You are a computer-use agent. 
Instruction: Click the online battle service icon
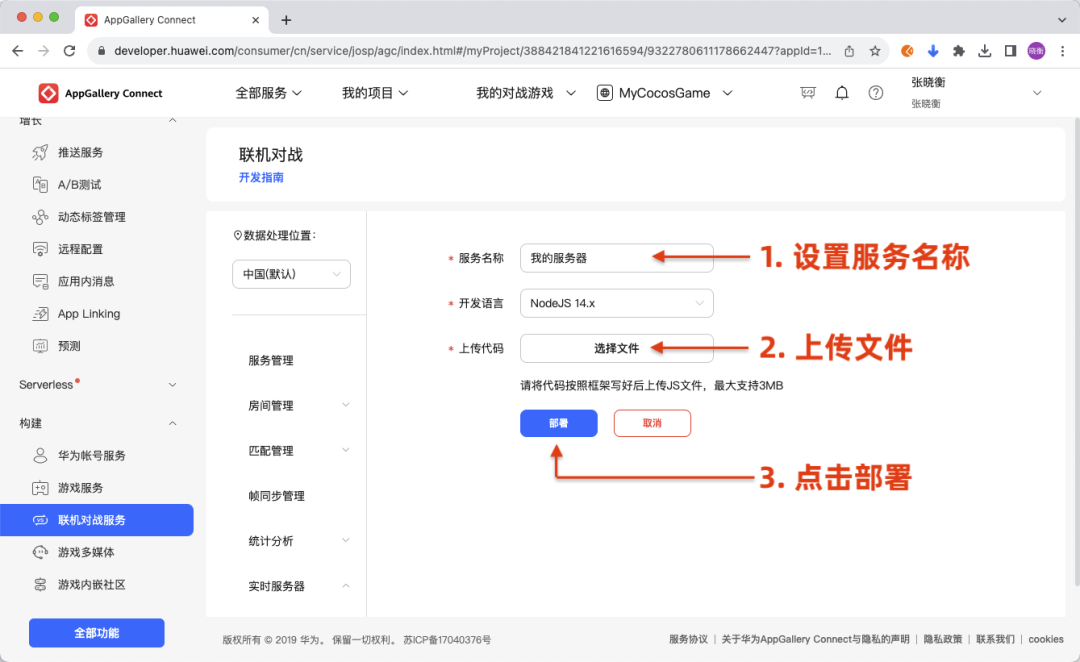point(40,520)
